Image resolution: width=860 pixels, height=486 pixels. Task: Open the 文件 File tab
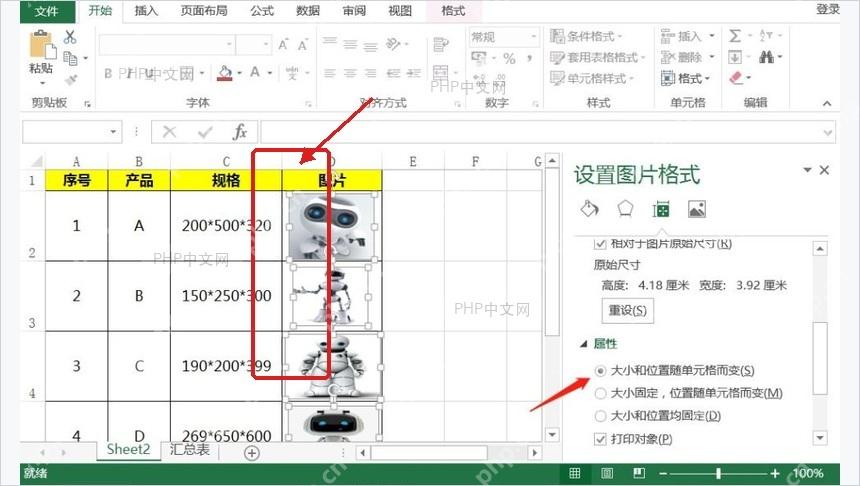pyautogui.click(x=47, y=11)
